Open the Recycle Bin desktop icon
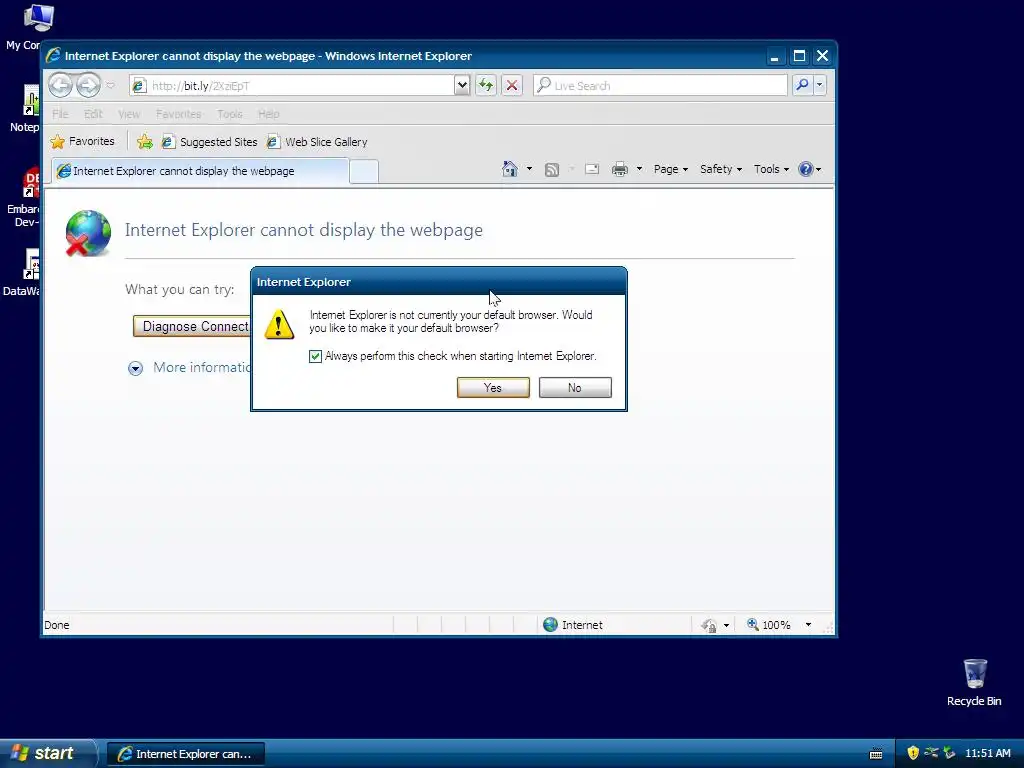Viewport: 1024px width, 768px height. pyautogui.click(x=974, y=682)
